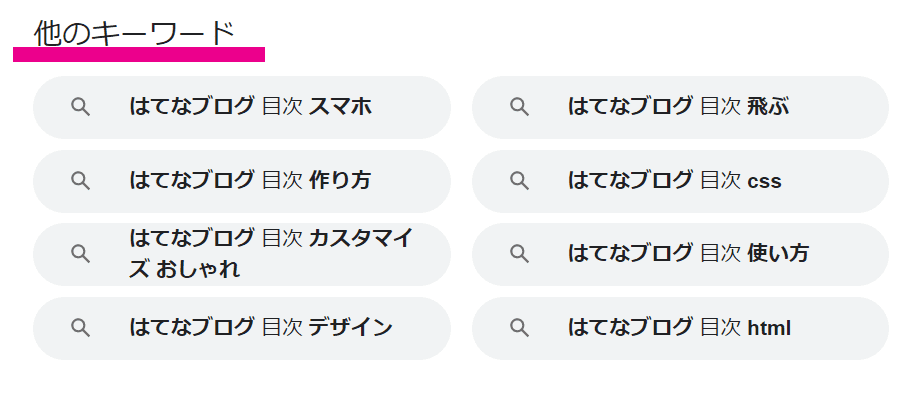This screenshot has width=915, height=397.
Task: Click the magnifier icon beside 目次 html
Action: [x=519, y=328]
